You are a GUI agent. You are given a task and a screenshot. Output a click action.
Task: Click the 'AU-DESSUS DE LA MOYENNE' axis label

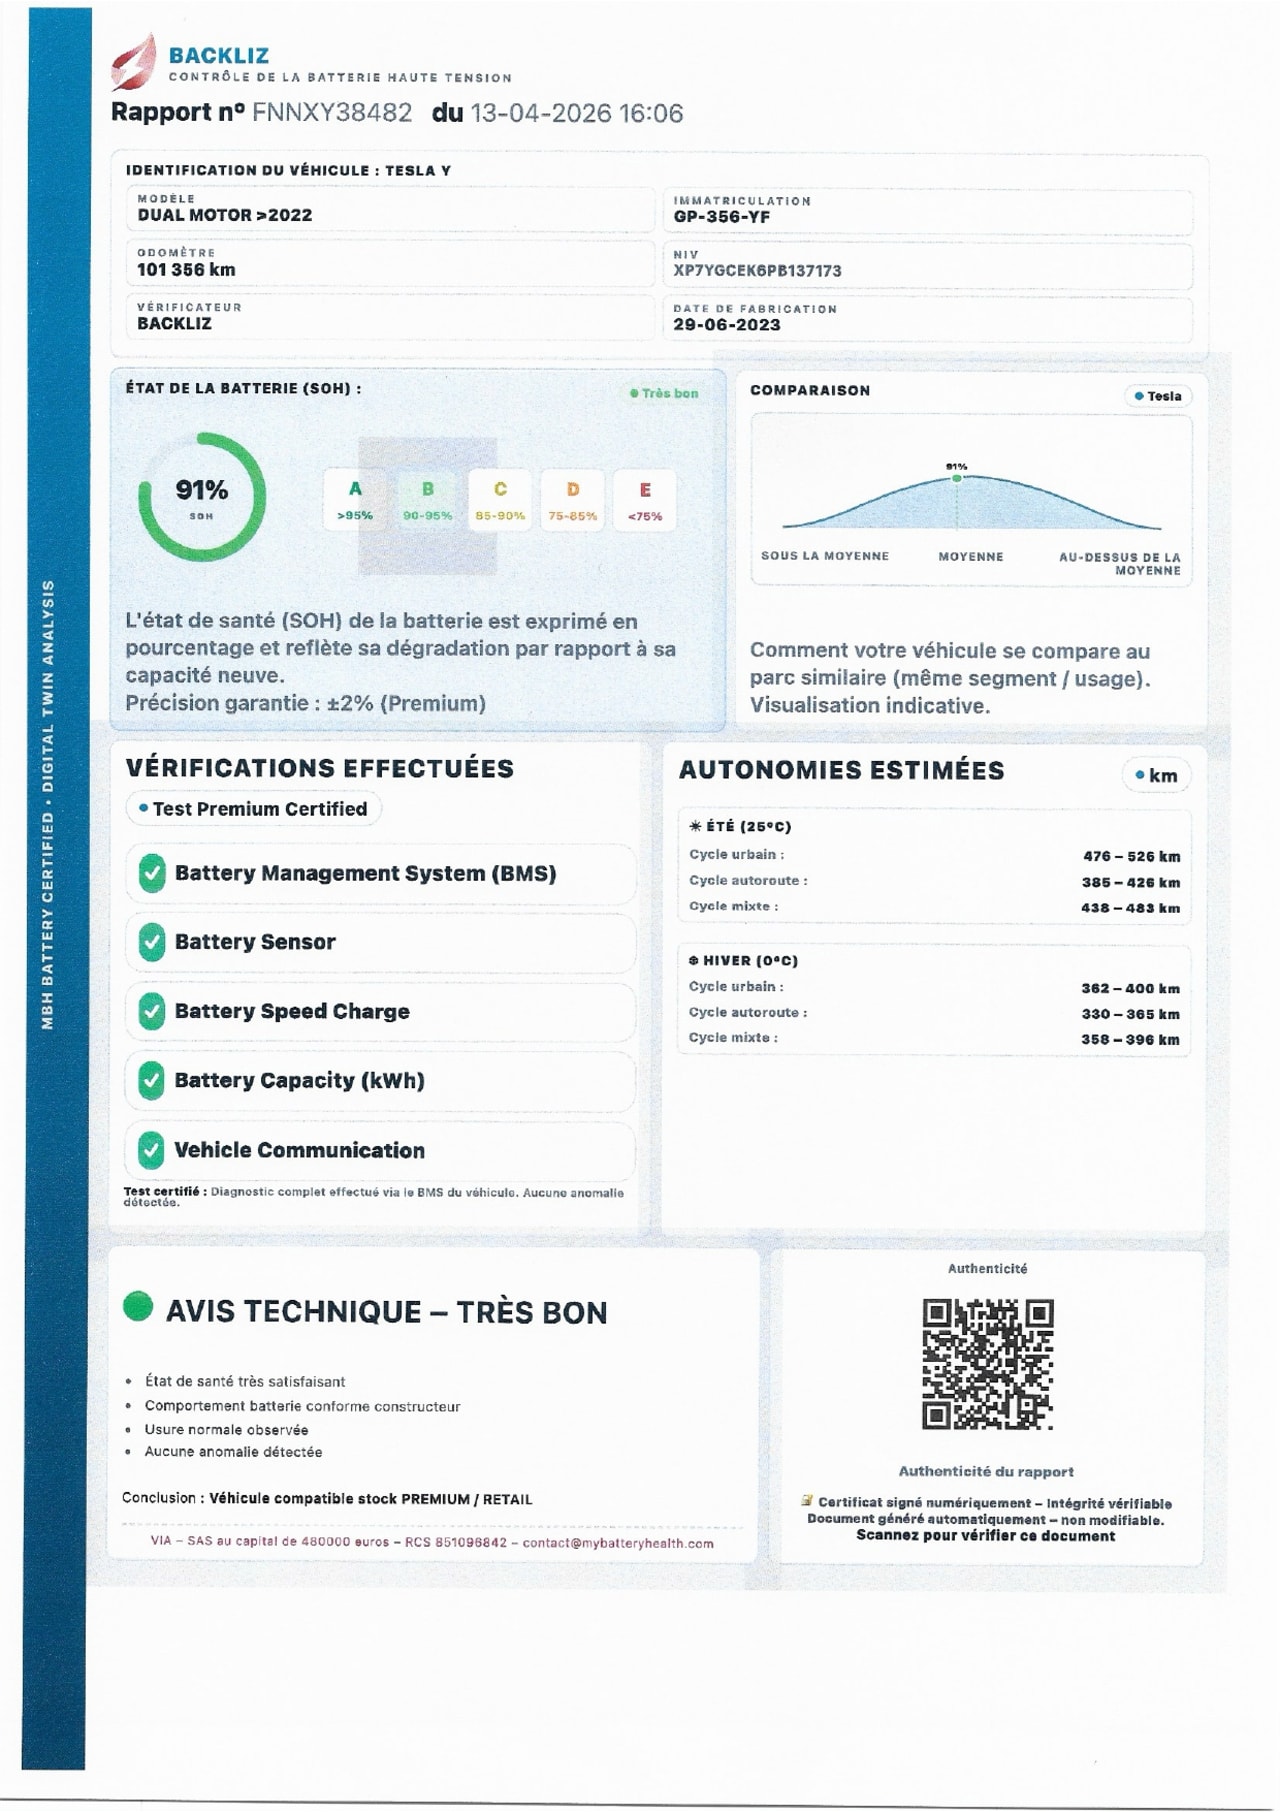click(x=1120, y=564)
